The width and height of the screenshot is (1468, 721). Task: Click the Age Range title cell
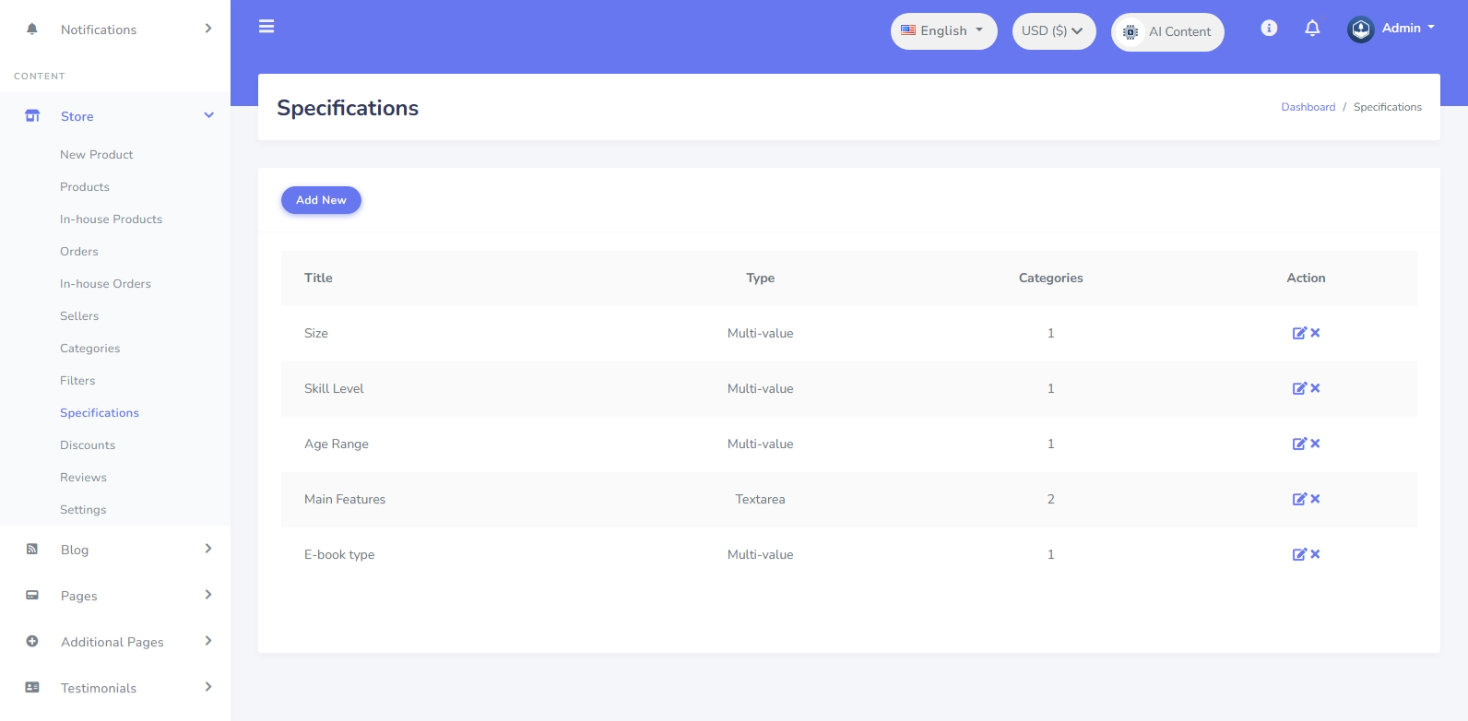coord(336,444)
